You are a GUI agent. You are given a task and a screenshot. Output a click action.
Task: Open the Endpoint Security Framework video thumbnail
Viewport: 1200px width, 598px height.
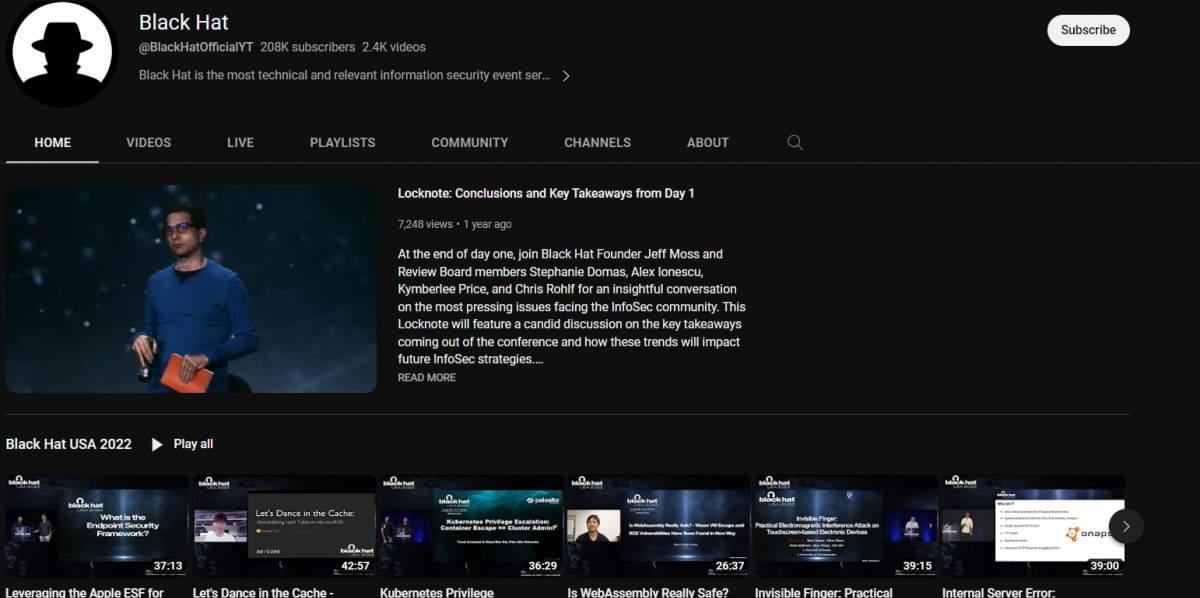tap(97, 526)
